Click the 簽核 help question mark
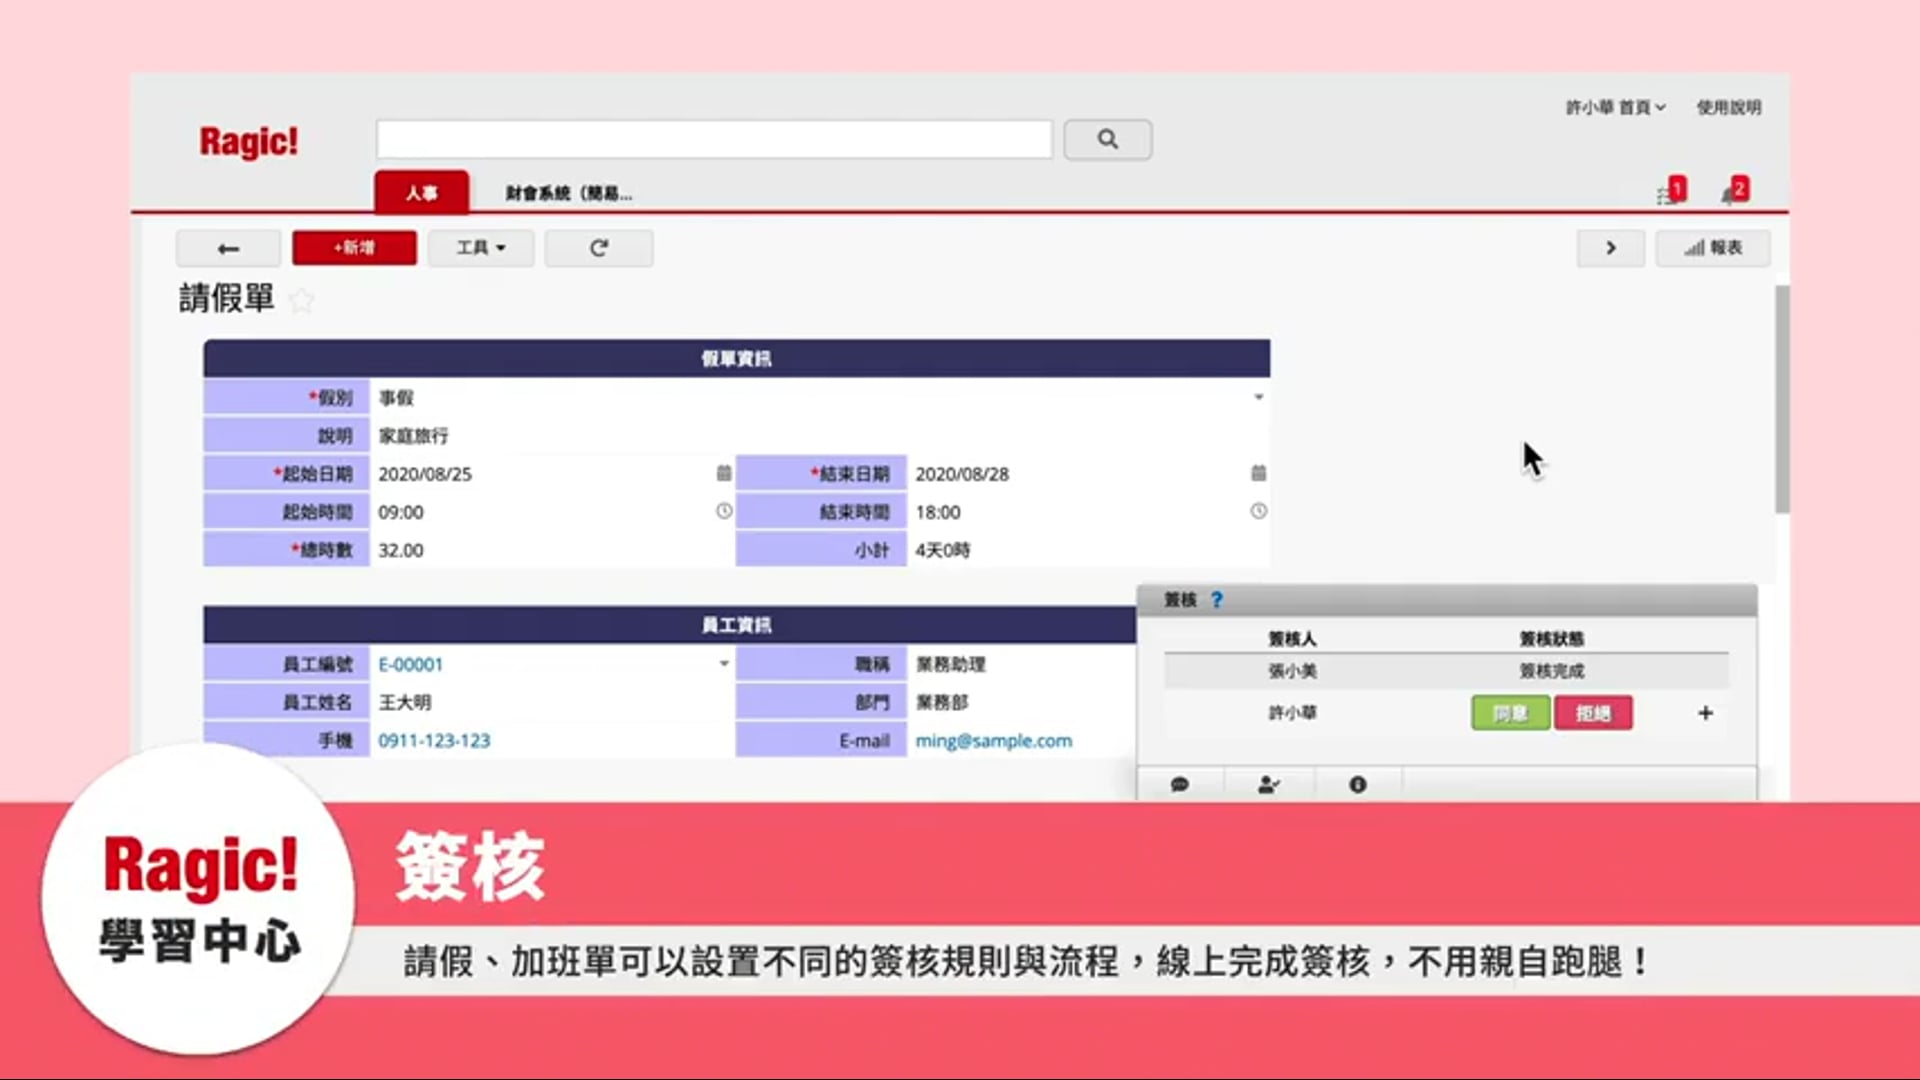 [1216, 600]
